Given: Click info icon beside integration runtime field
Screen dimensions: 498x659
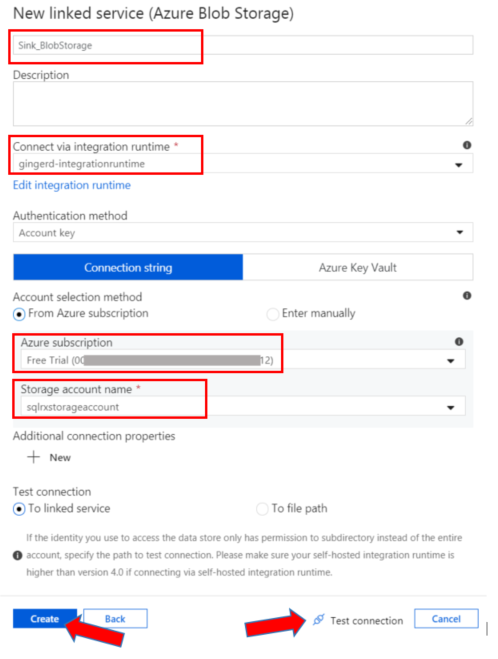Looking at the screenshot, I should click(467, 145).
